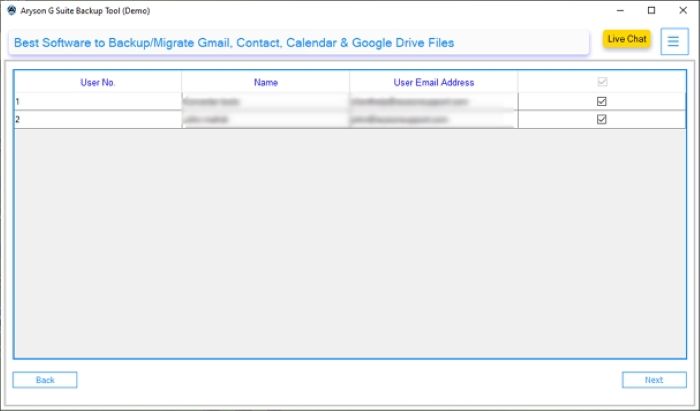Click the User No. column header
Viewport: 700px width, 411px height.
(x=98, y=82)
